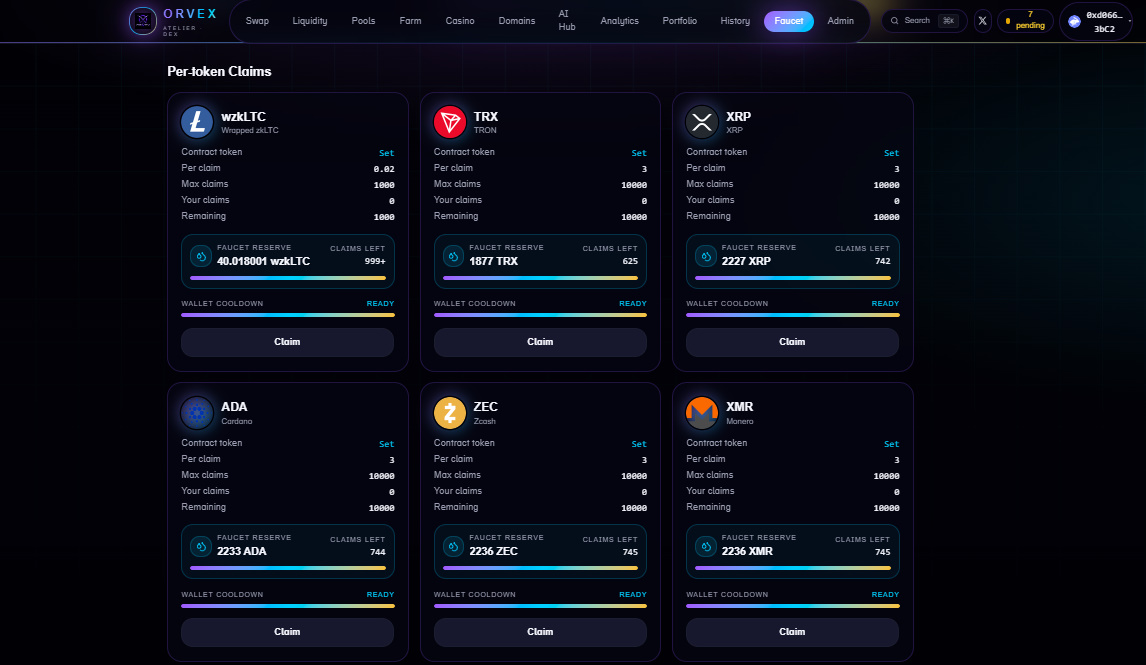Click the ZEC faucet reserve progress bar
Screen dimensions: 1146x665
[540, 569]
